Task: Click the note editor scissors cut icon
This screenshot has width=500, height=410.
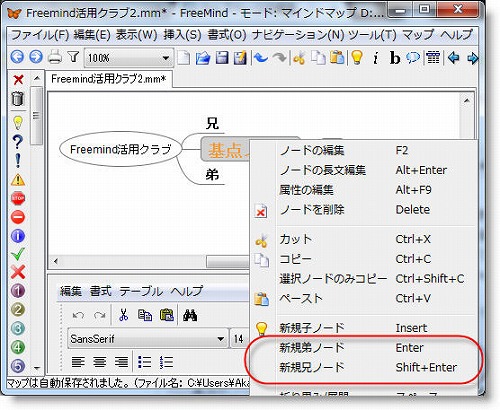Action: (124, 315)
